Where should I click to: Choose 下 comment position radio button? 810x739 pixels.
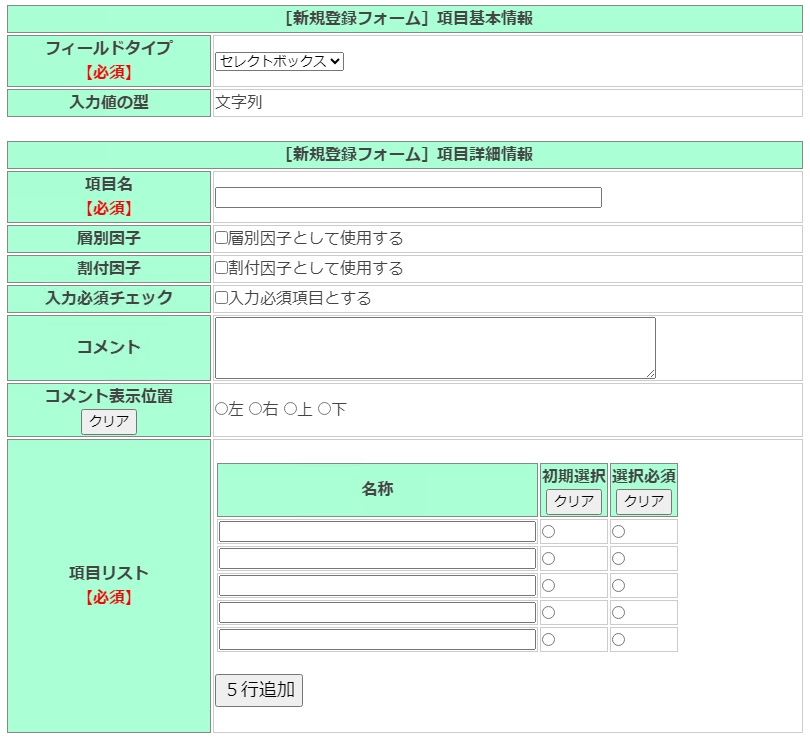(x=324, y=409)
